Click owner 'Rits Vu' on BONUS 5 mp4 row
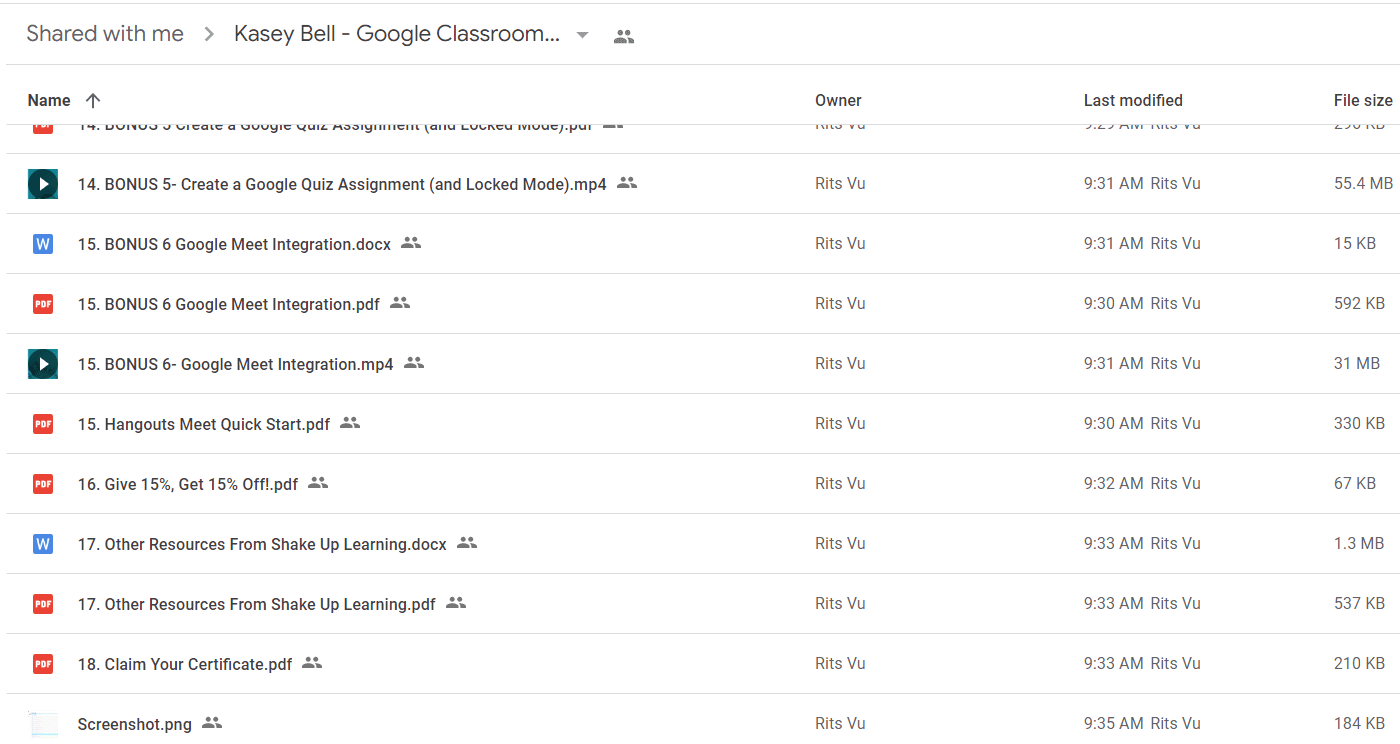 [840, 184]
